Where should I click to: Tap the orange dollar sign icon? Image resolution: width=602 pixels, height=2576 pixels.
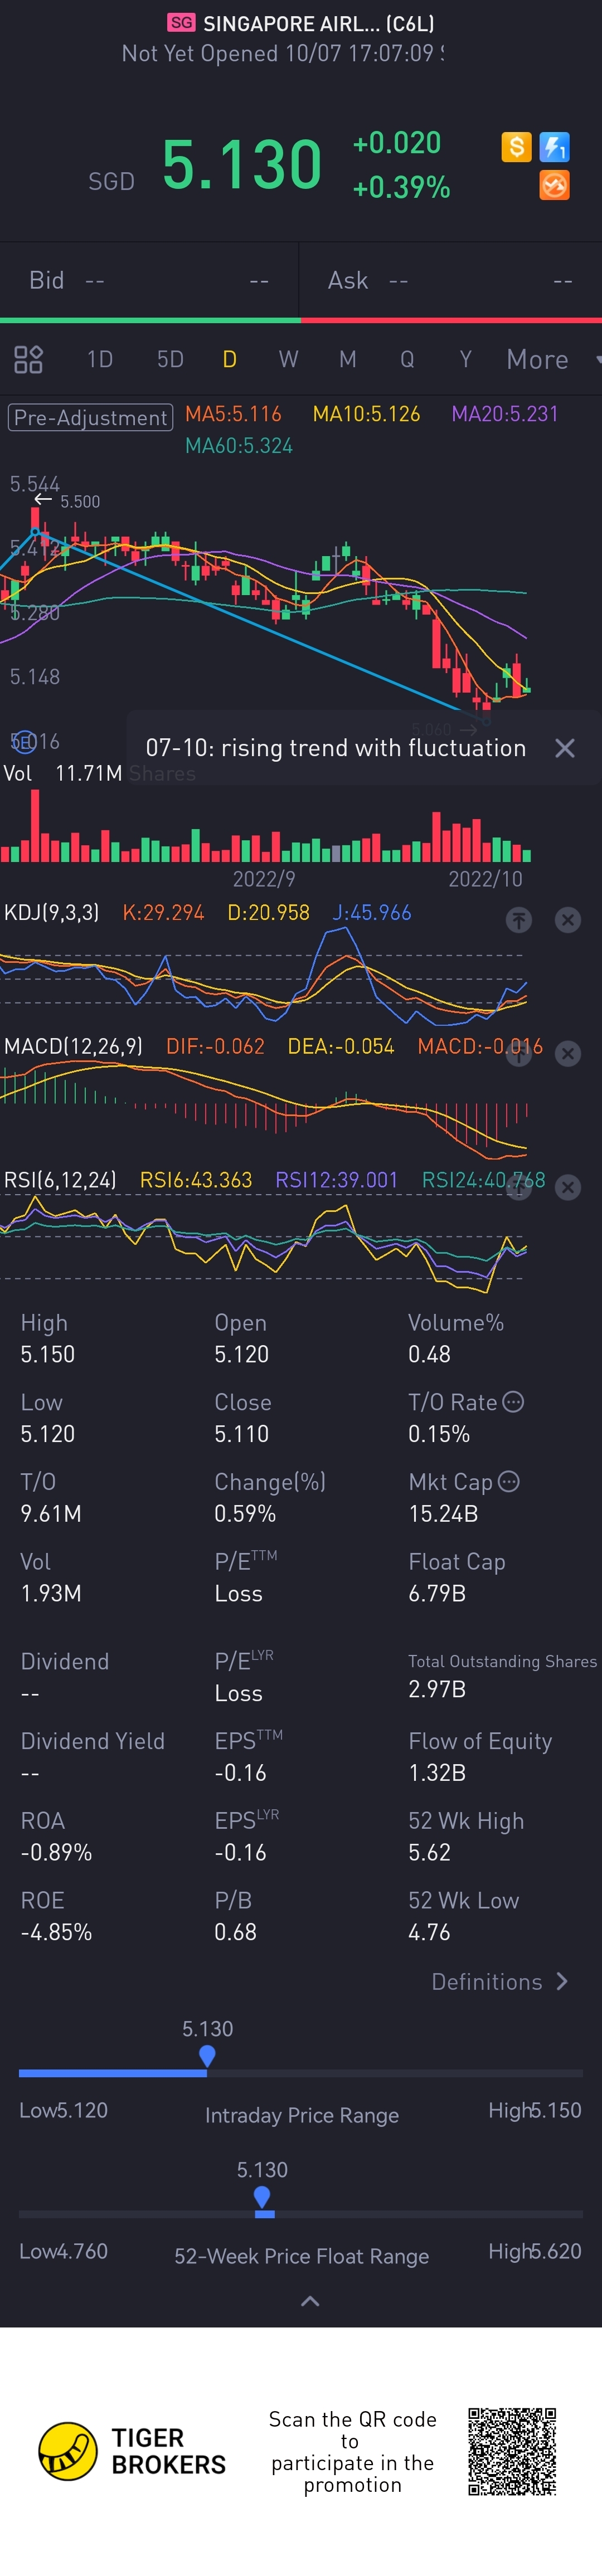tap(516, 147)
